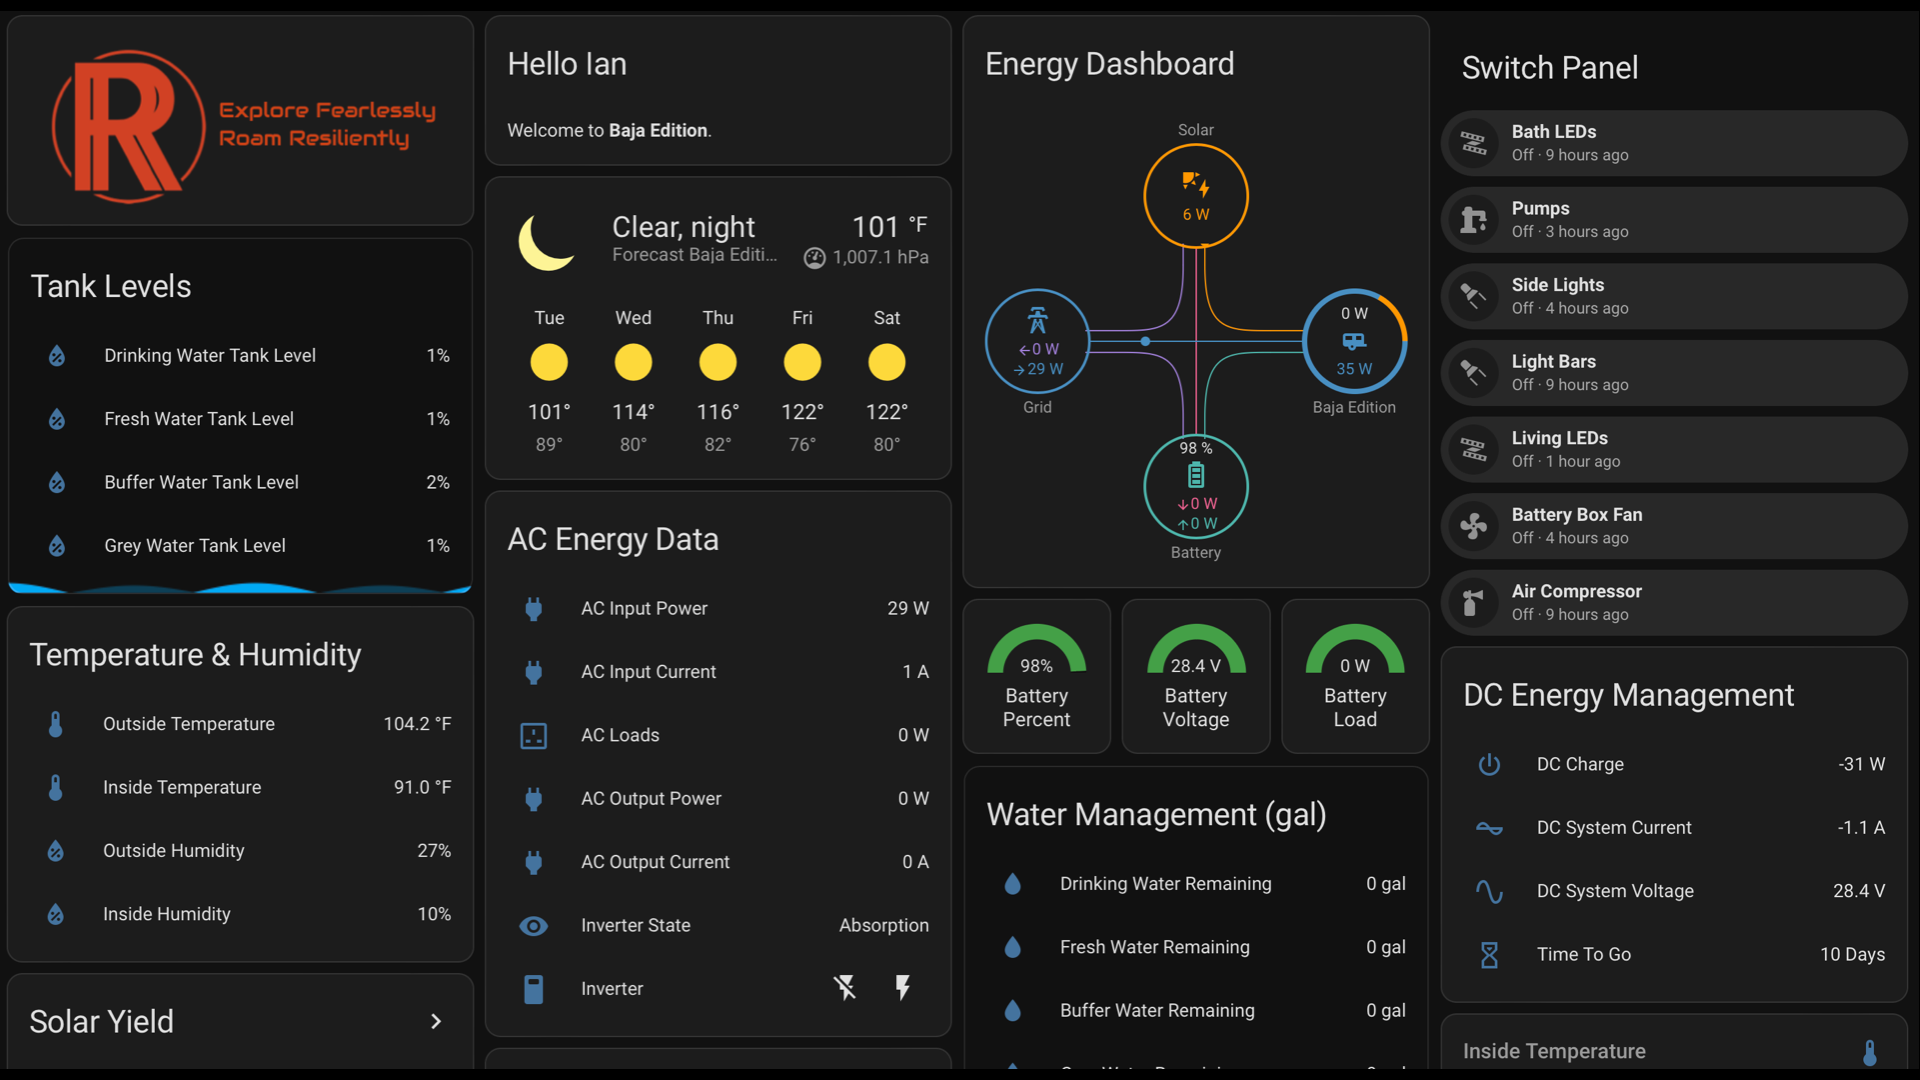This screenshot has height=1080, width=1920.
Task: Click the plug icon beside AC Input Power
Action: (534, 608)
